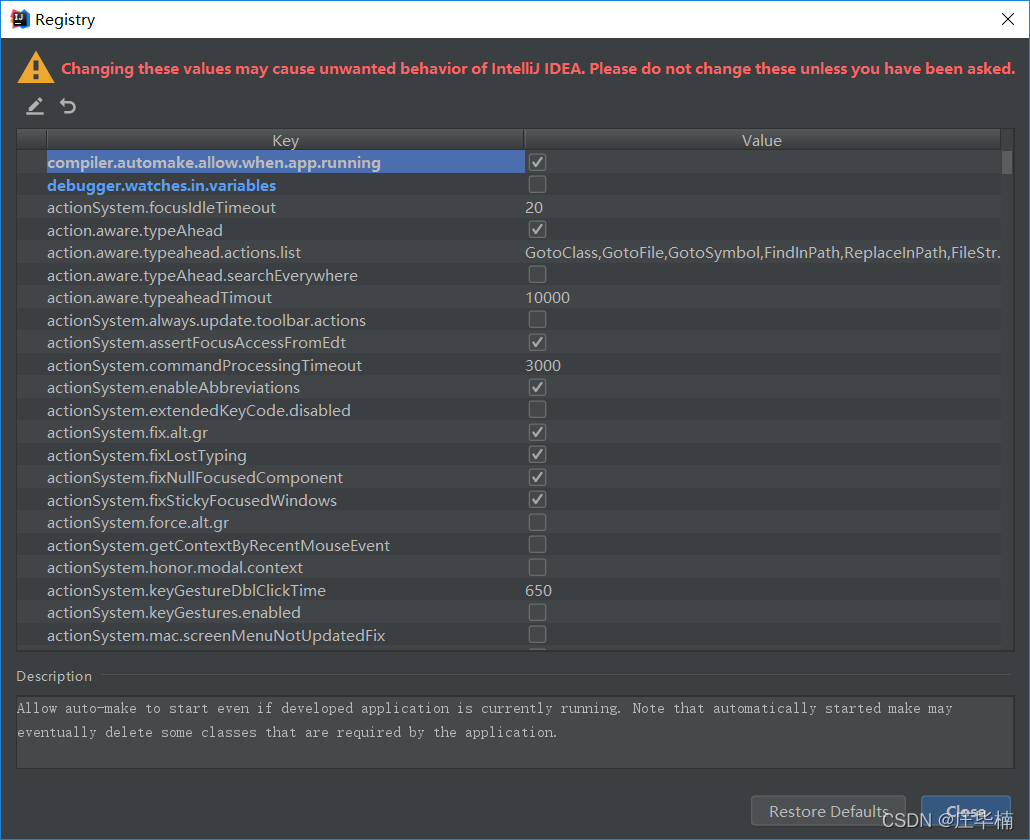
Task: Click the Restore Defaults button
Action: coord(828,811)
